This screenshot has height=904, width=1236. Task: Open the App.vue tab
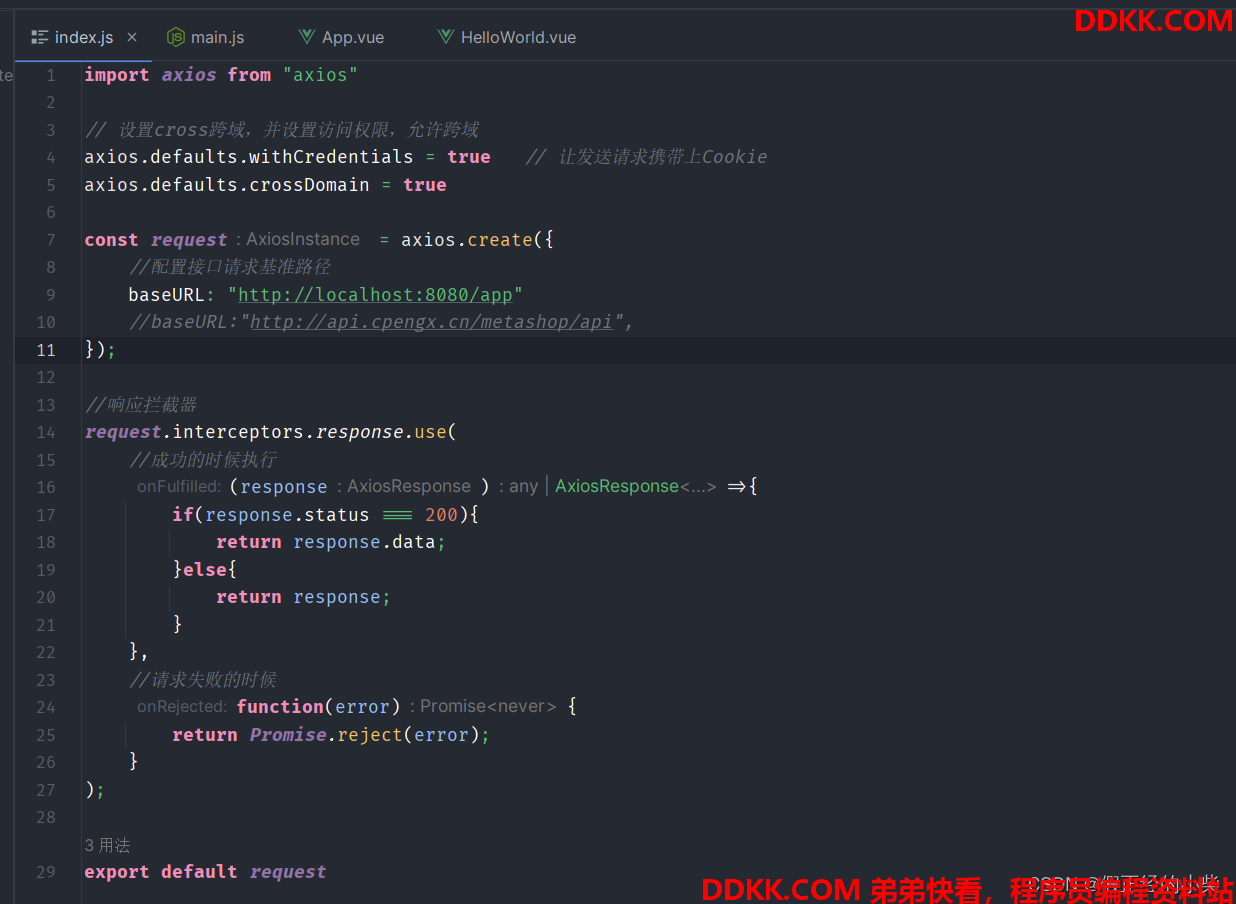click(x=352, y=37)
